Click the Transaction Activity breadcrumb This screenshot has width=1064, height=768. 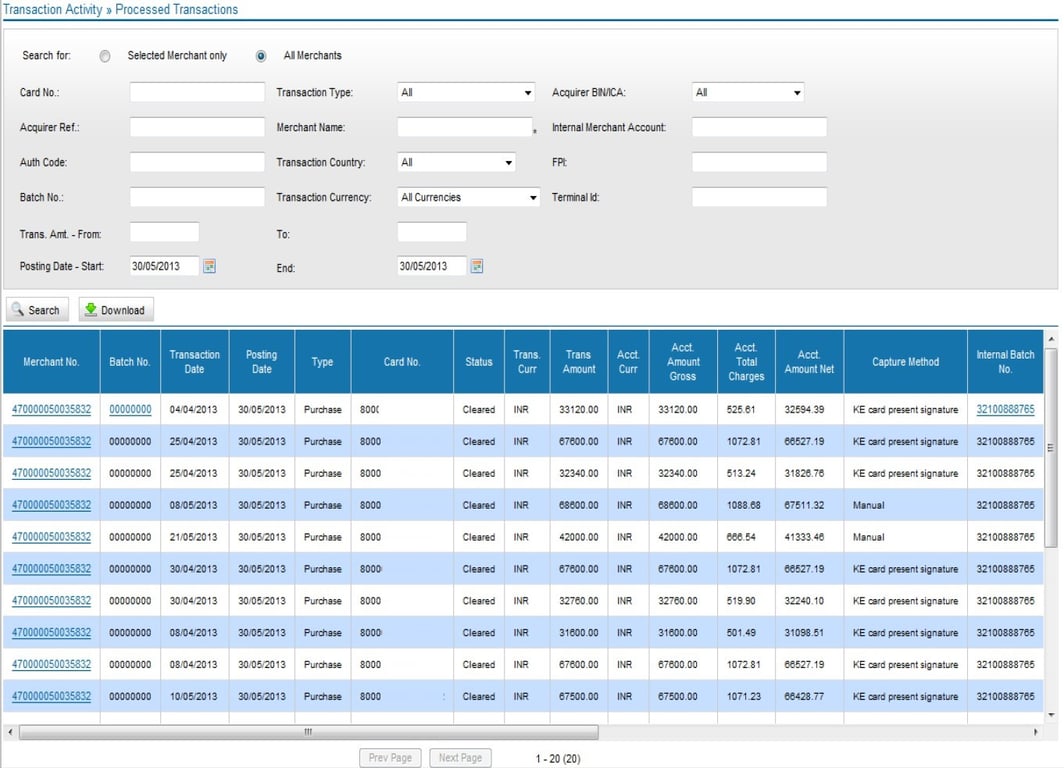[52, 10]
